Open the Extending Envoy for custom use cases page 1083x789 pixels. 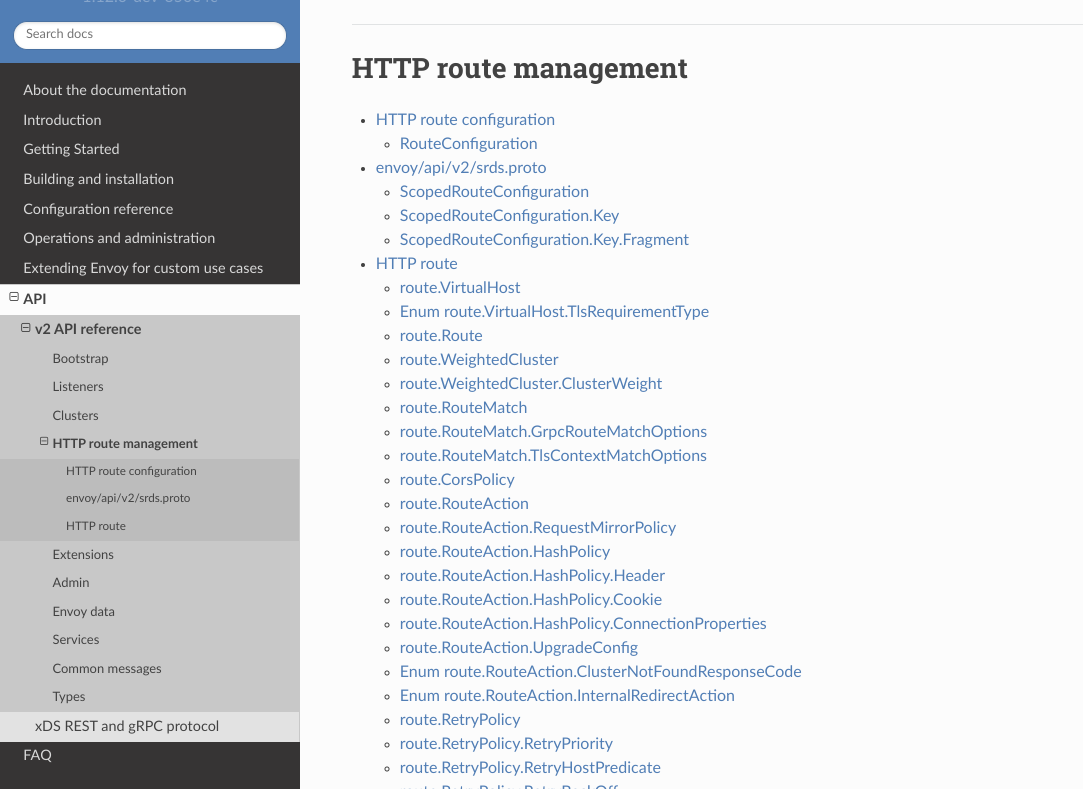(x=143, y=268)
